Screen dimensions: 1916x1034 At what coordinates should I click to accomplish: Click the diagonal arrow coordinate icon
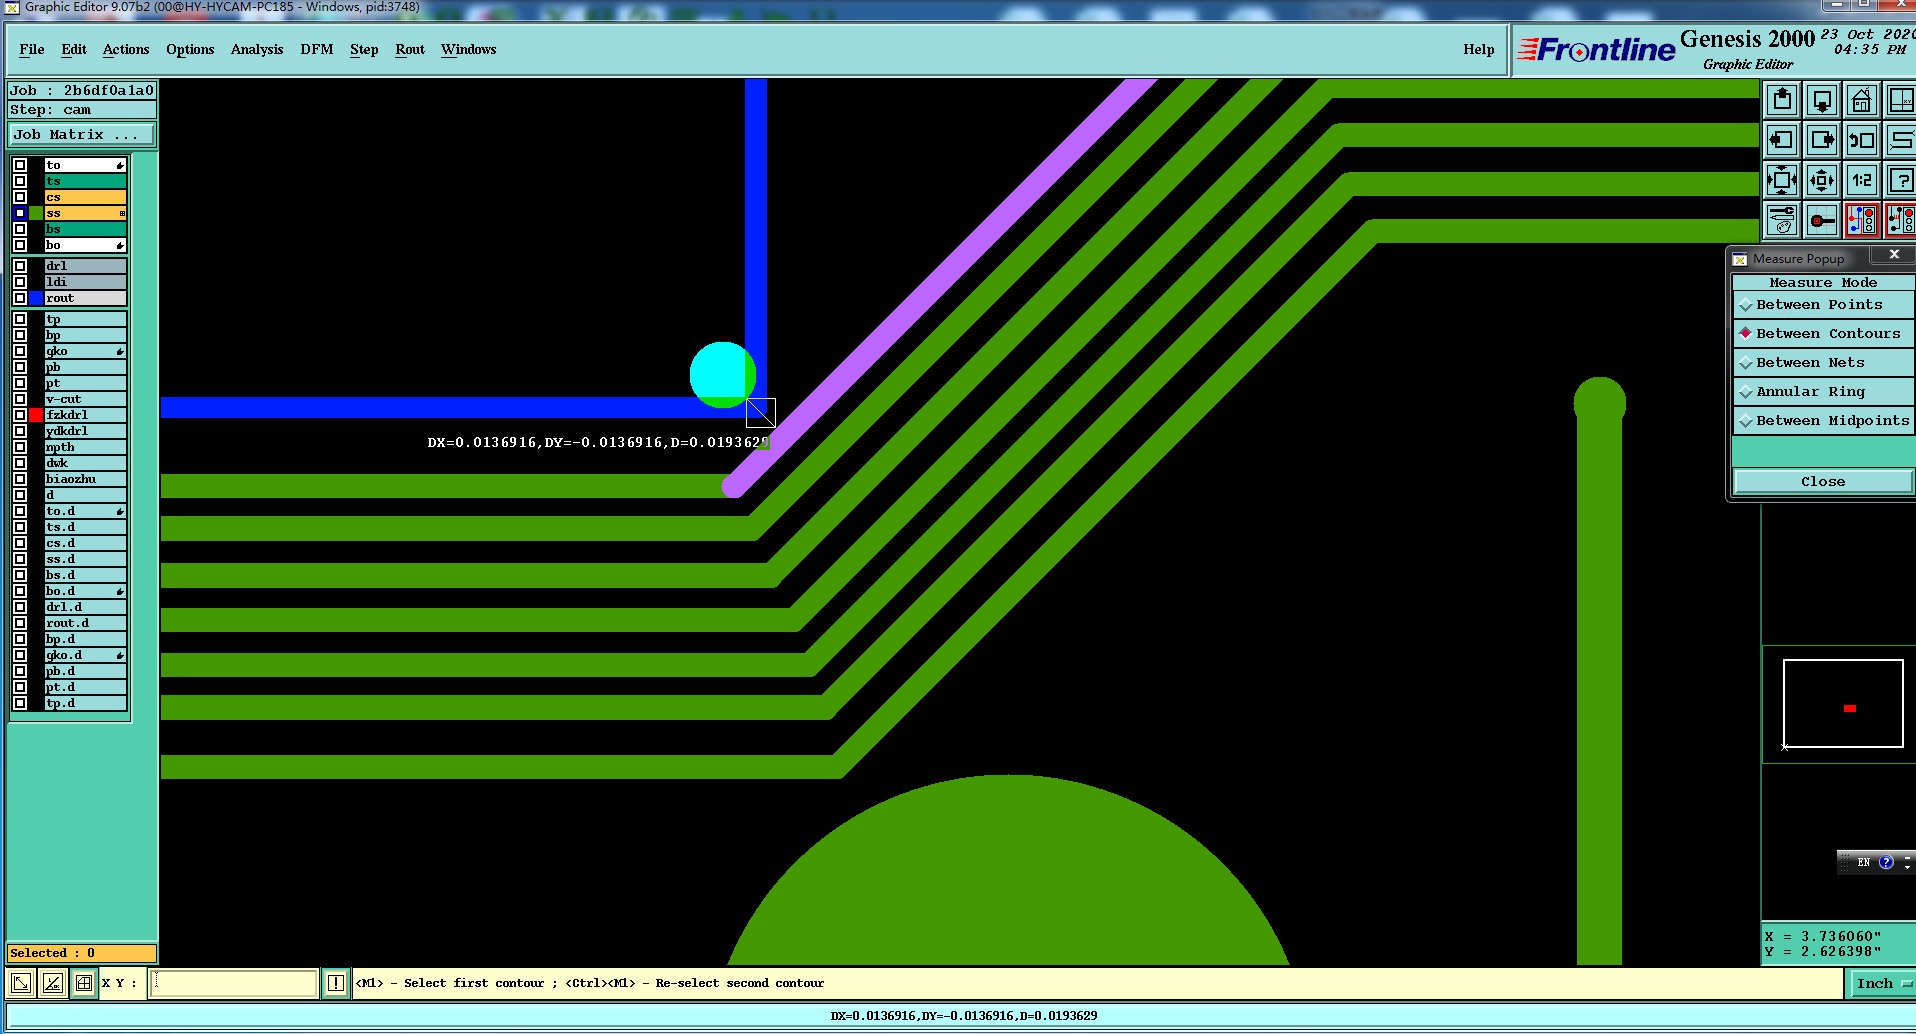coord(20,983)
